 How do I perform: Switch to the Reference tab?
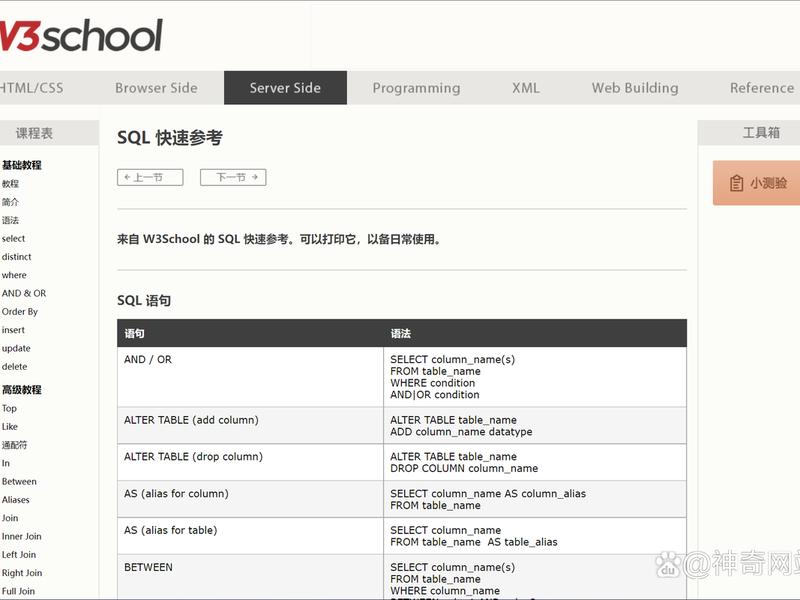[x=762, y=88]
